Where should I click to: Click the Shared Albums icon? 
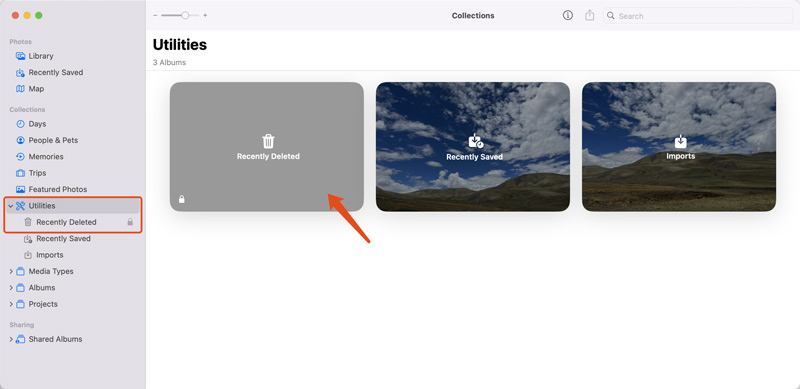tap(20, 339)
